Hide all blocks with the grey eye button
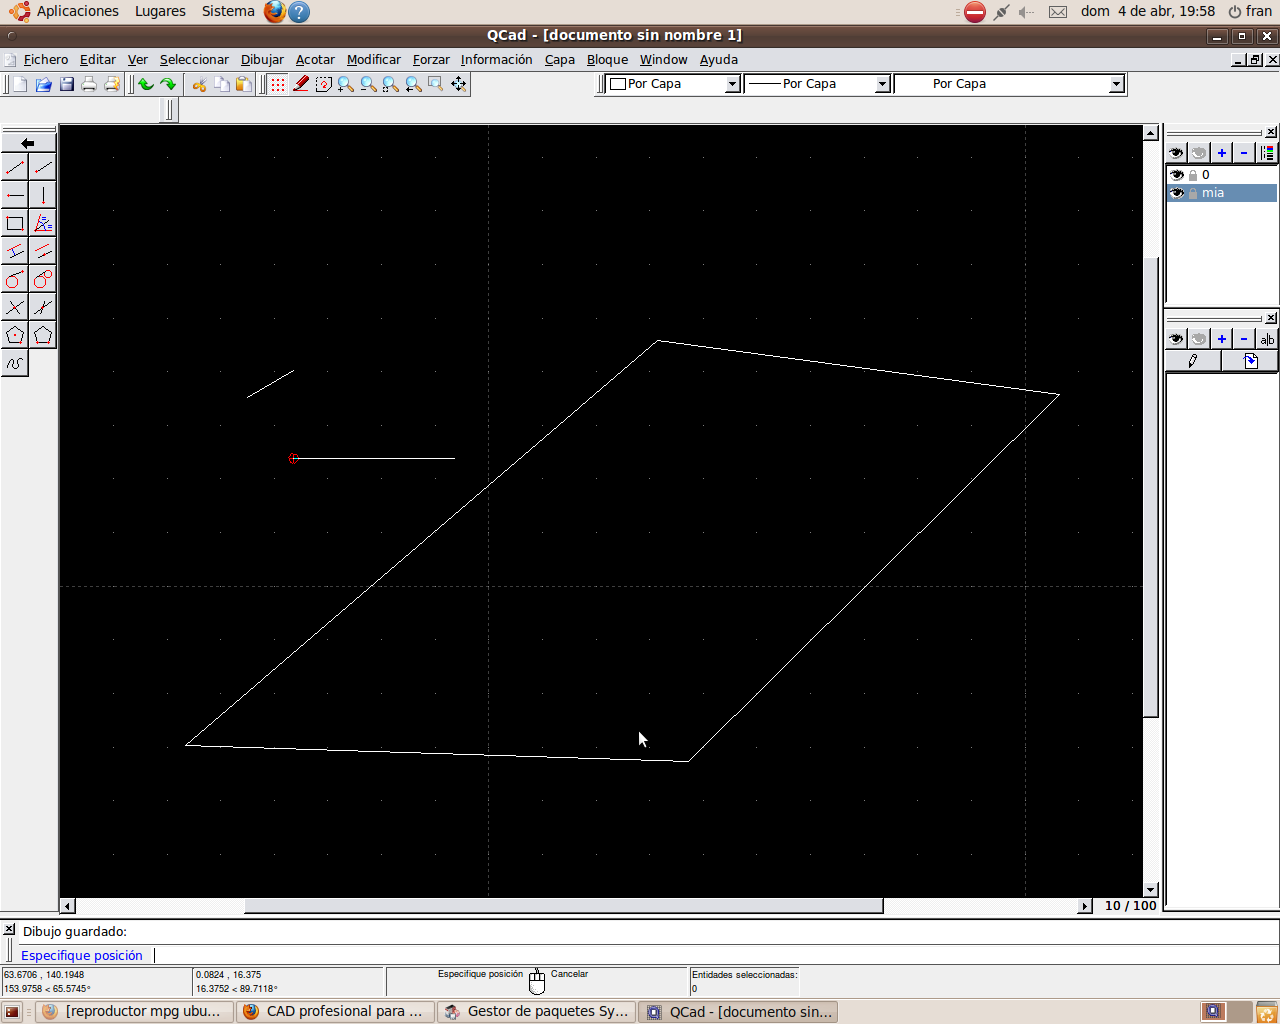1280x1024 pixels. (1199, 339)
